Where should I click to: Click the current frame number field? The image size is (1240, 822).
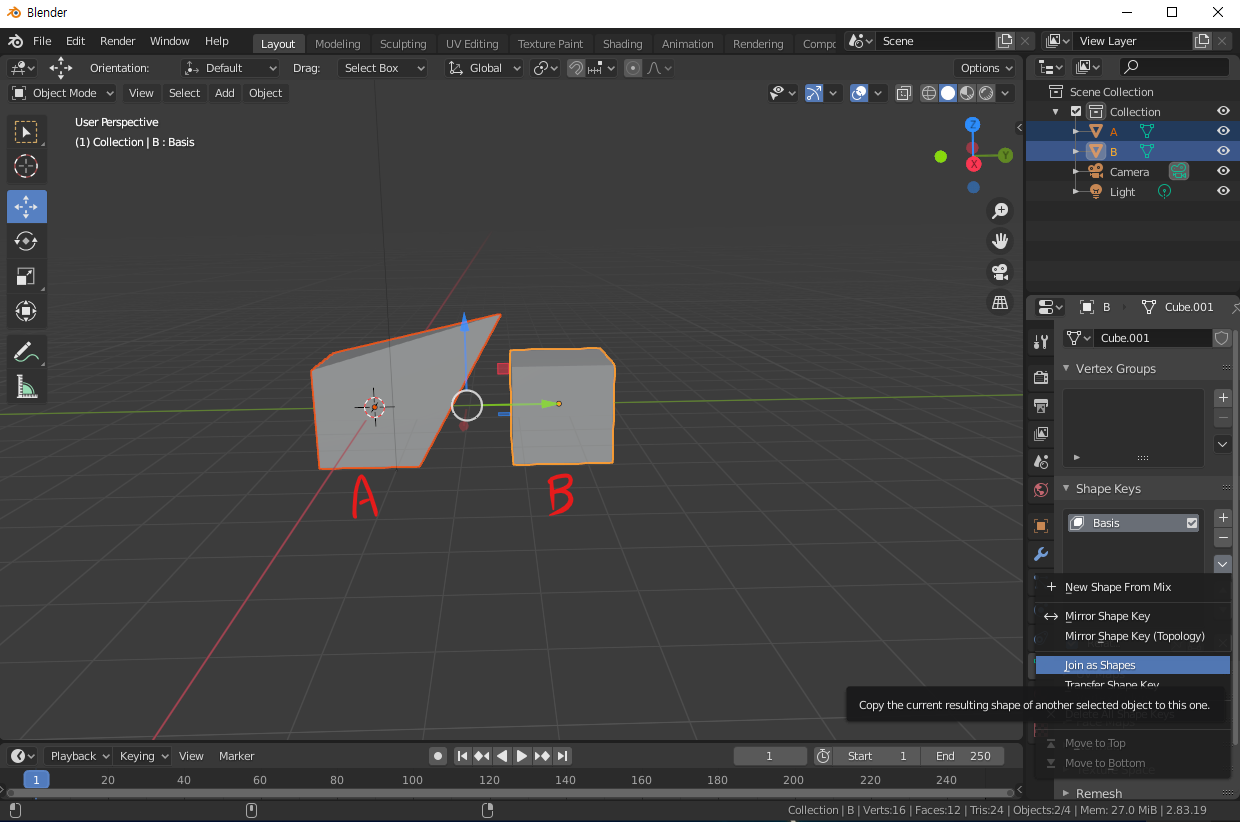[x=770, y=756]
